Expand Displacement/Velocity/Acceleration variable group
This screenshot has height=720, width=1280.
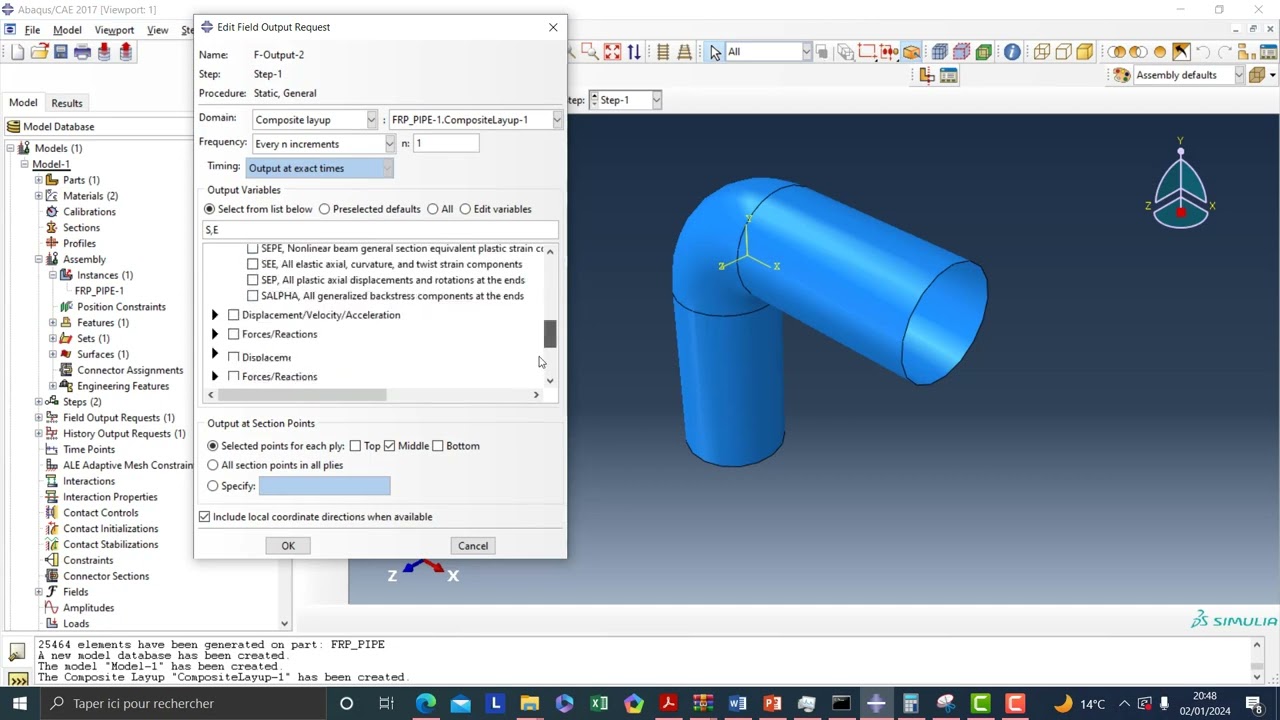tap(215, 315)
